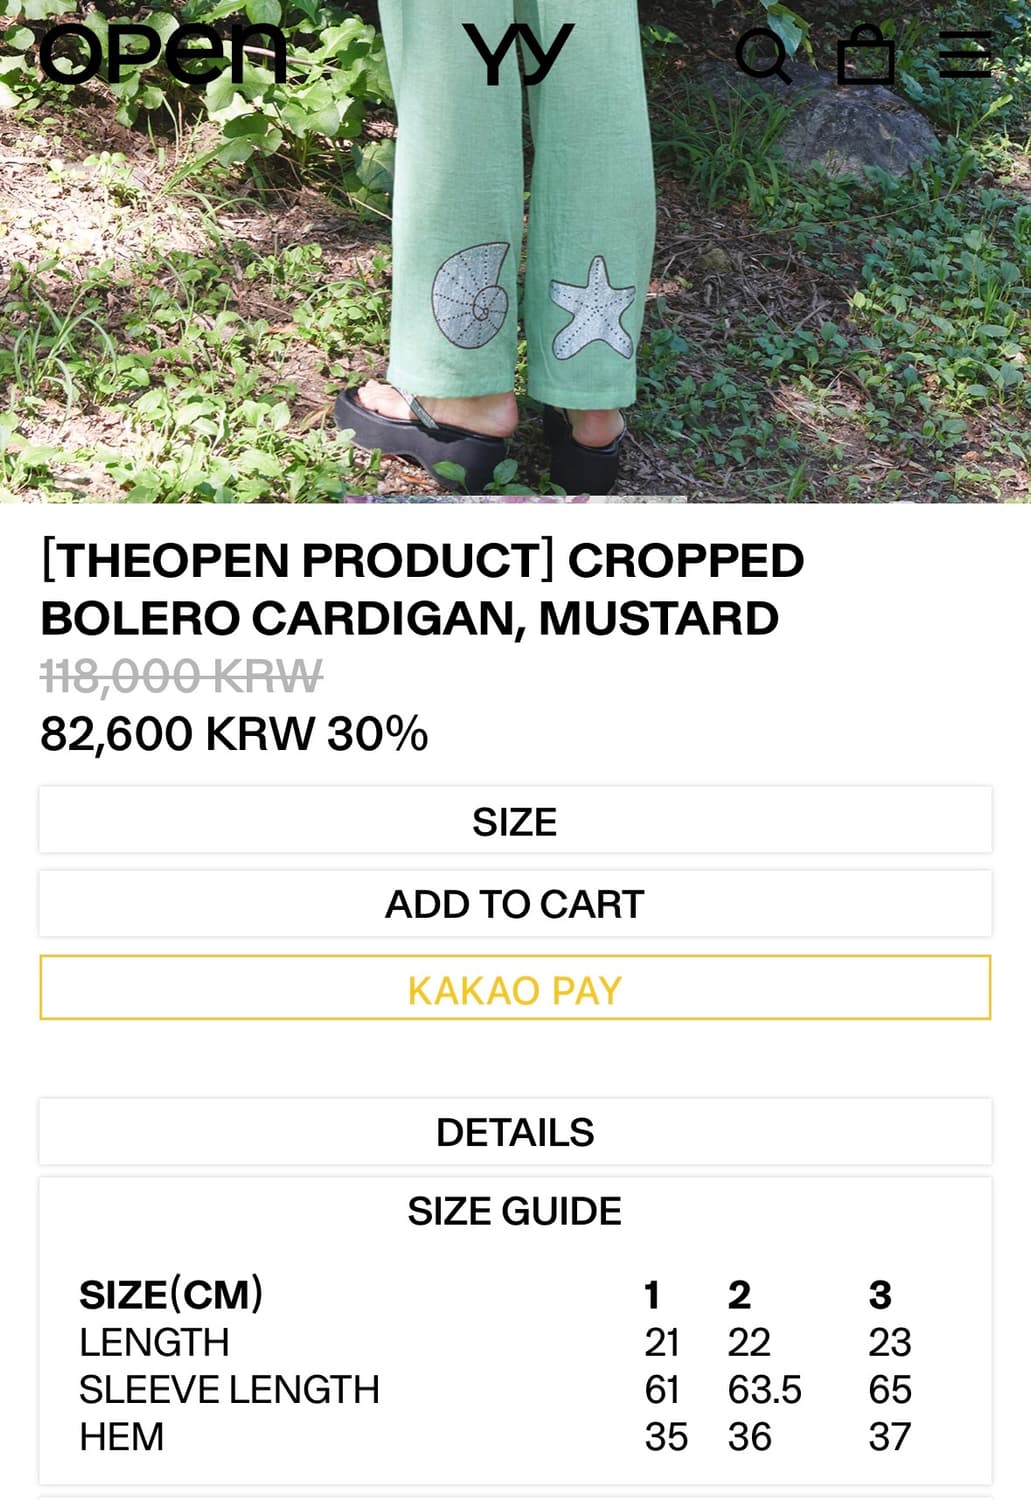The width and height of the screenshot is (1031, 1500).
Task: Open search with the magnifier icon
Action: click(763, 55)
